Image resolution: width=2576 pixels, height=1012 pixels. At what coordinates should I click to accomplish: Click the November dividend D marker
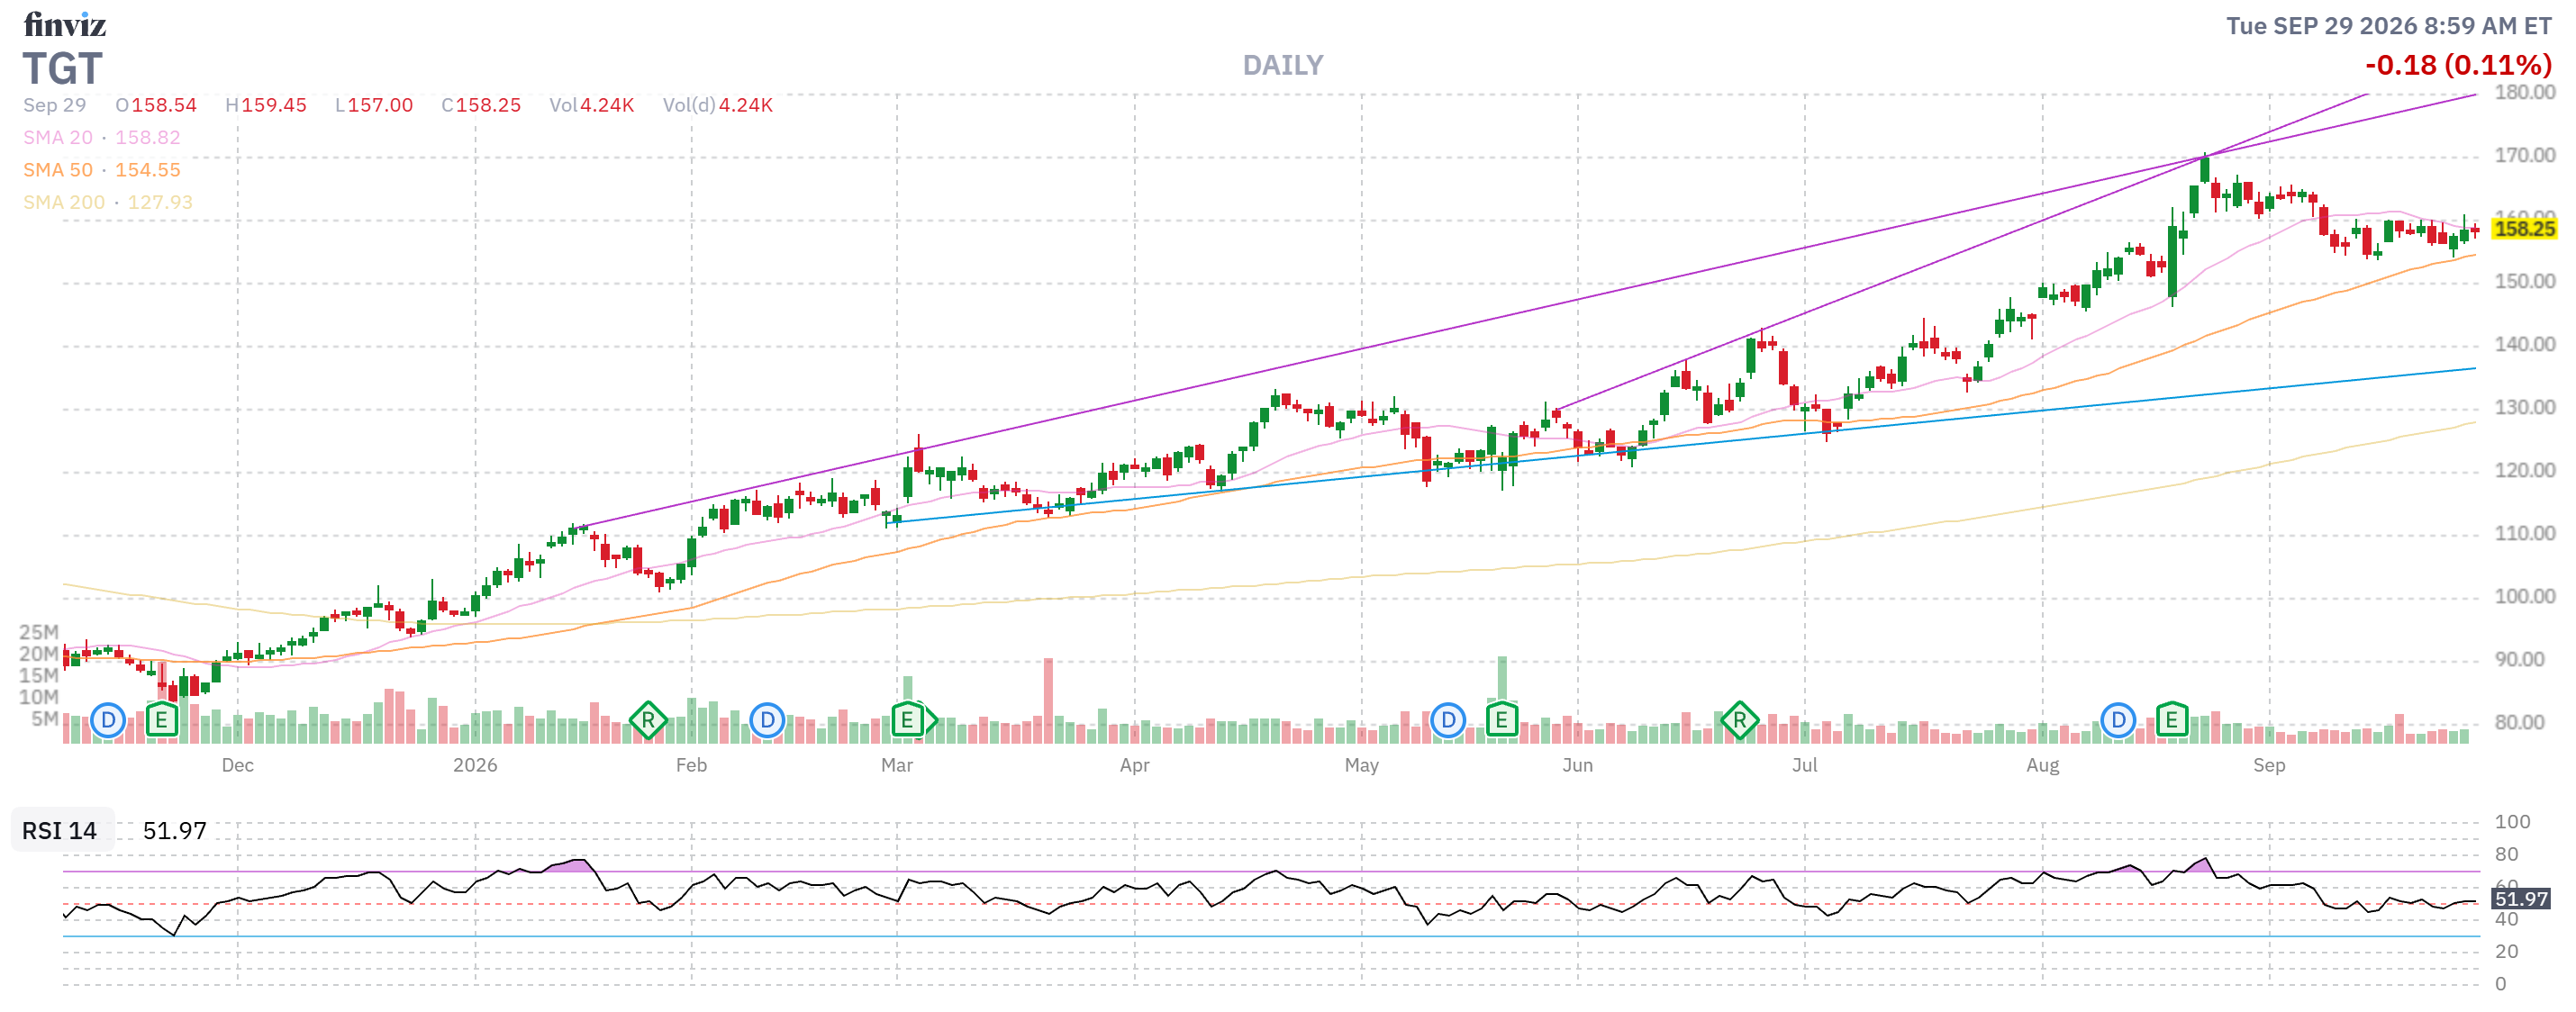[108, 720]
